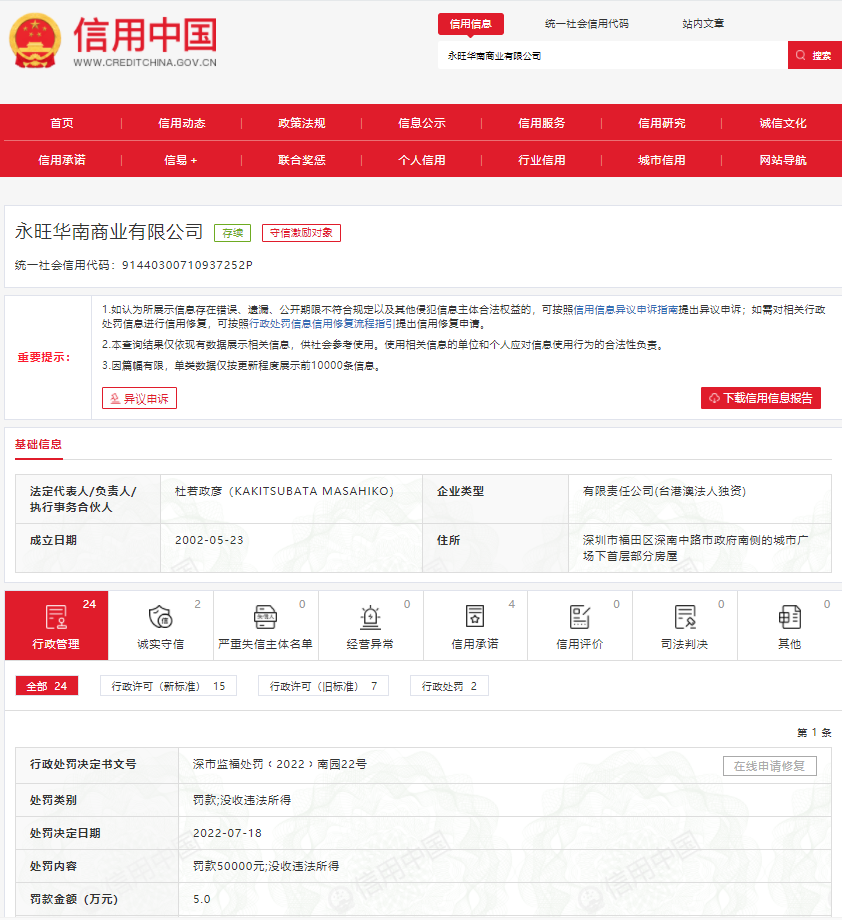The height and width of the screenshot is (920, 842).
Task: Click the 信用中国 national emblem logo
Action: [35, 40]
